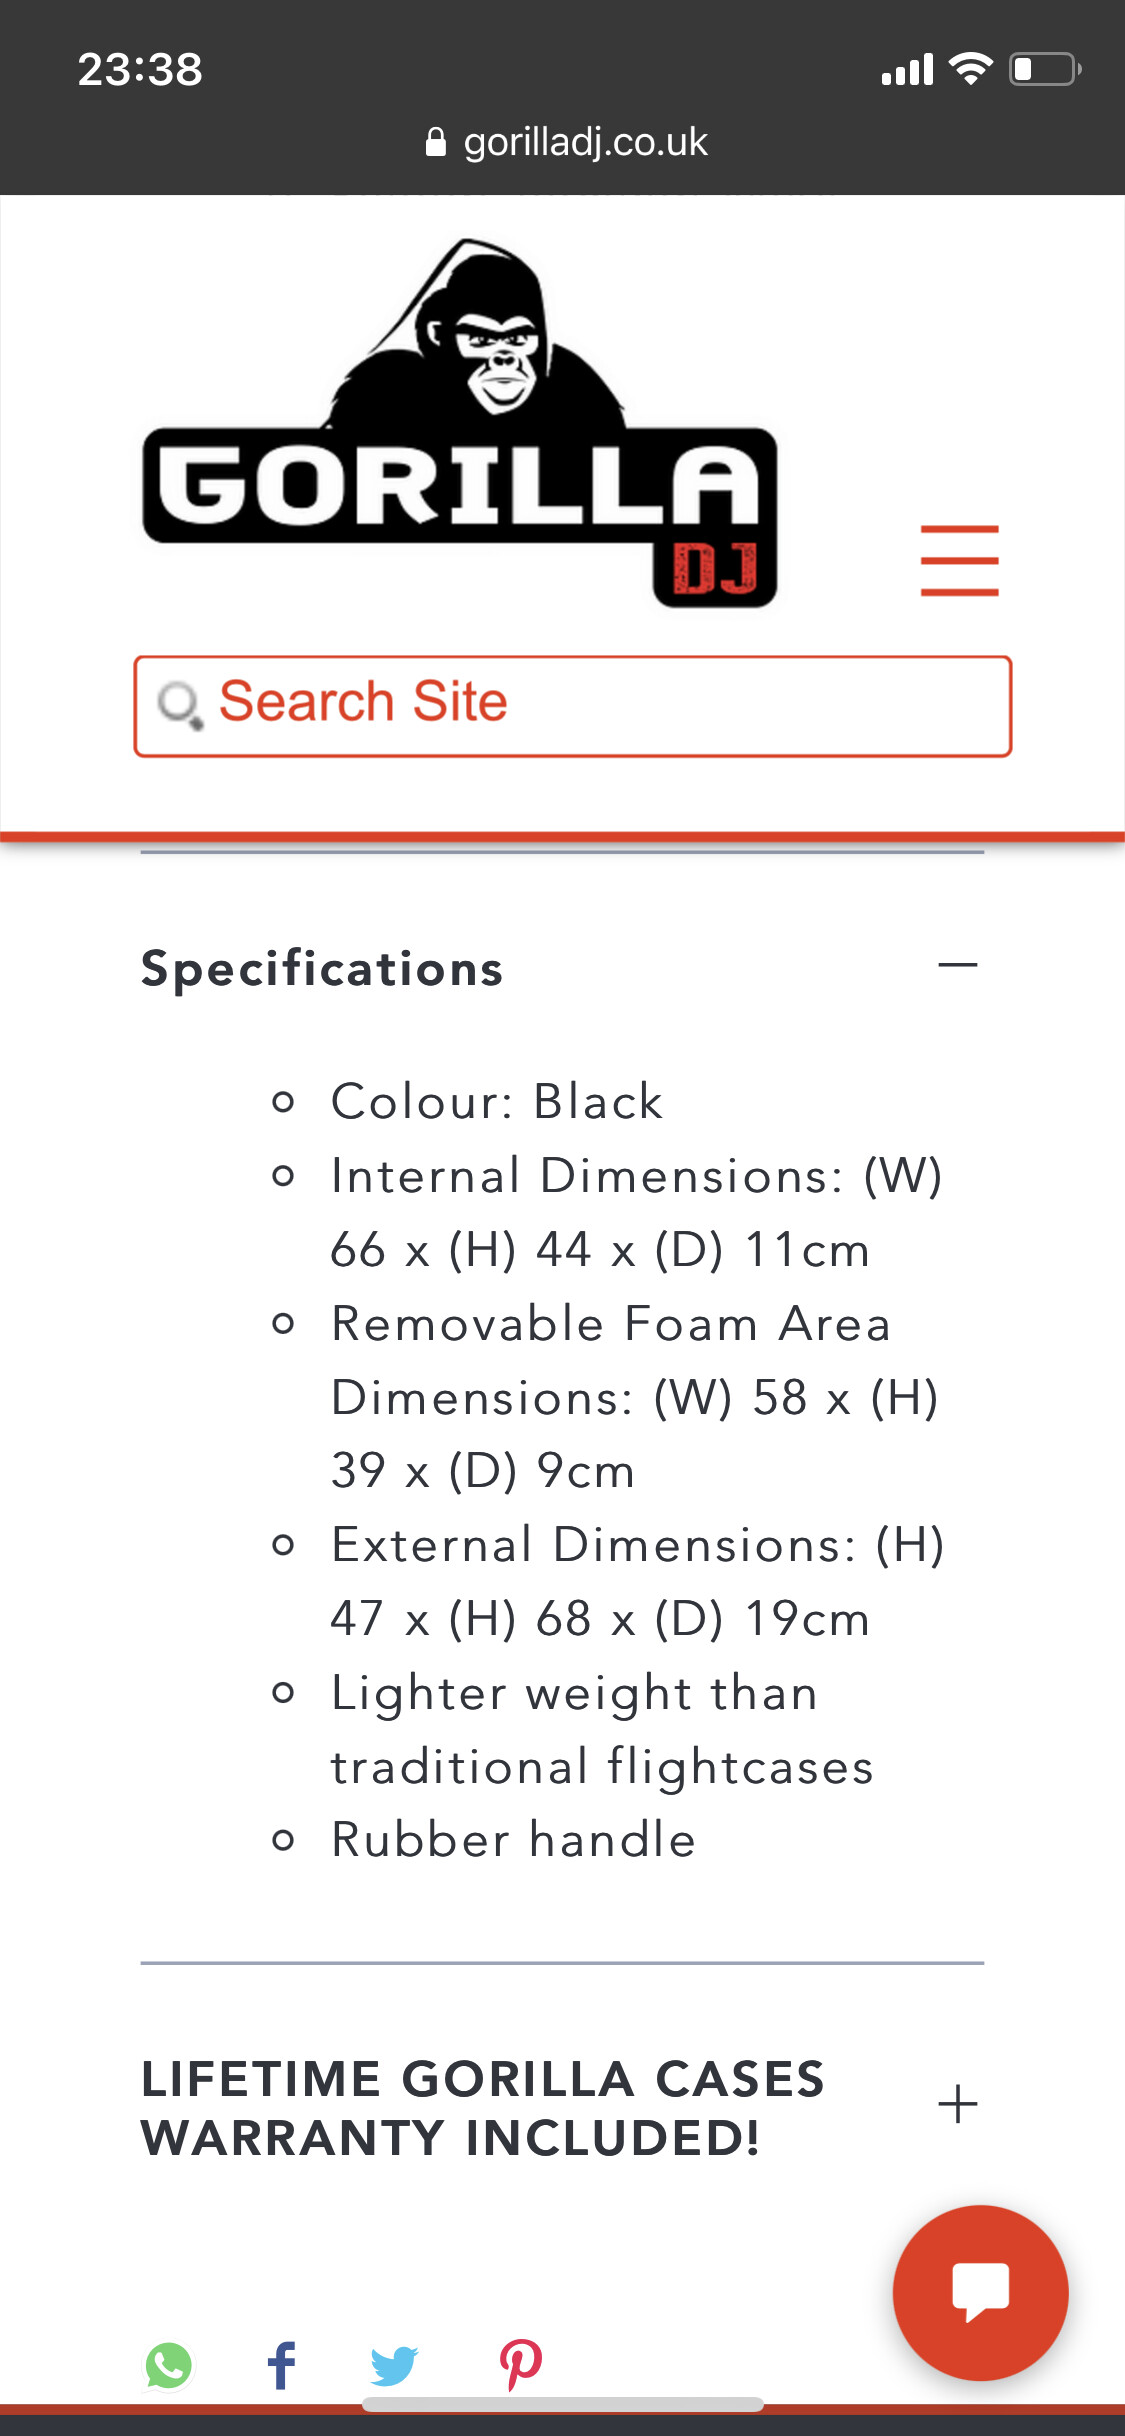The height and width of the screenshot is (2436, 1125).
Task: Share product on Twitter bird icon
Action: click(x=394, y=2366)
